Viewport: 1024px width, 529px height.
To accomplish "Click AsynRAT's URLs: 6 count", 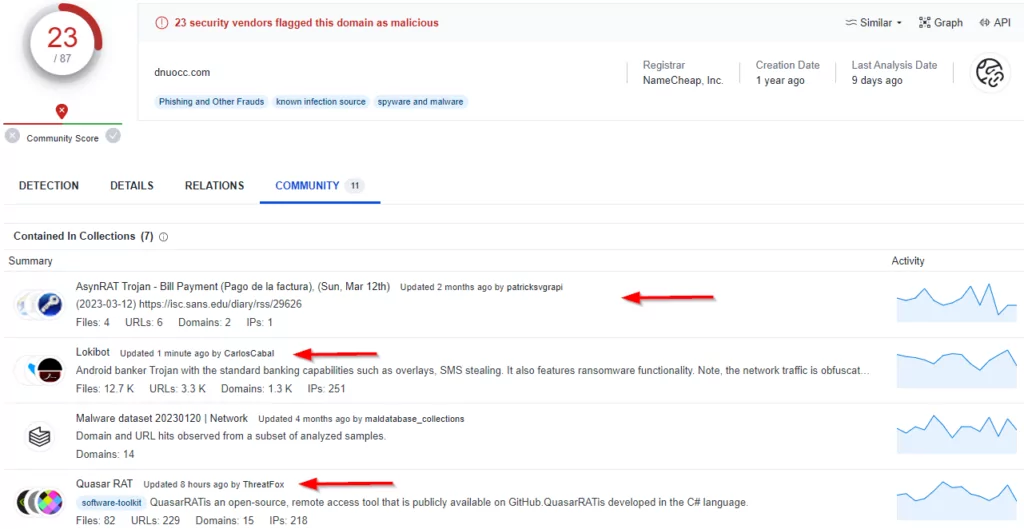I will coord(144,323).
